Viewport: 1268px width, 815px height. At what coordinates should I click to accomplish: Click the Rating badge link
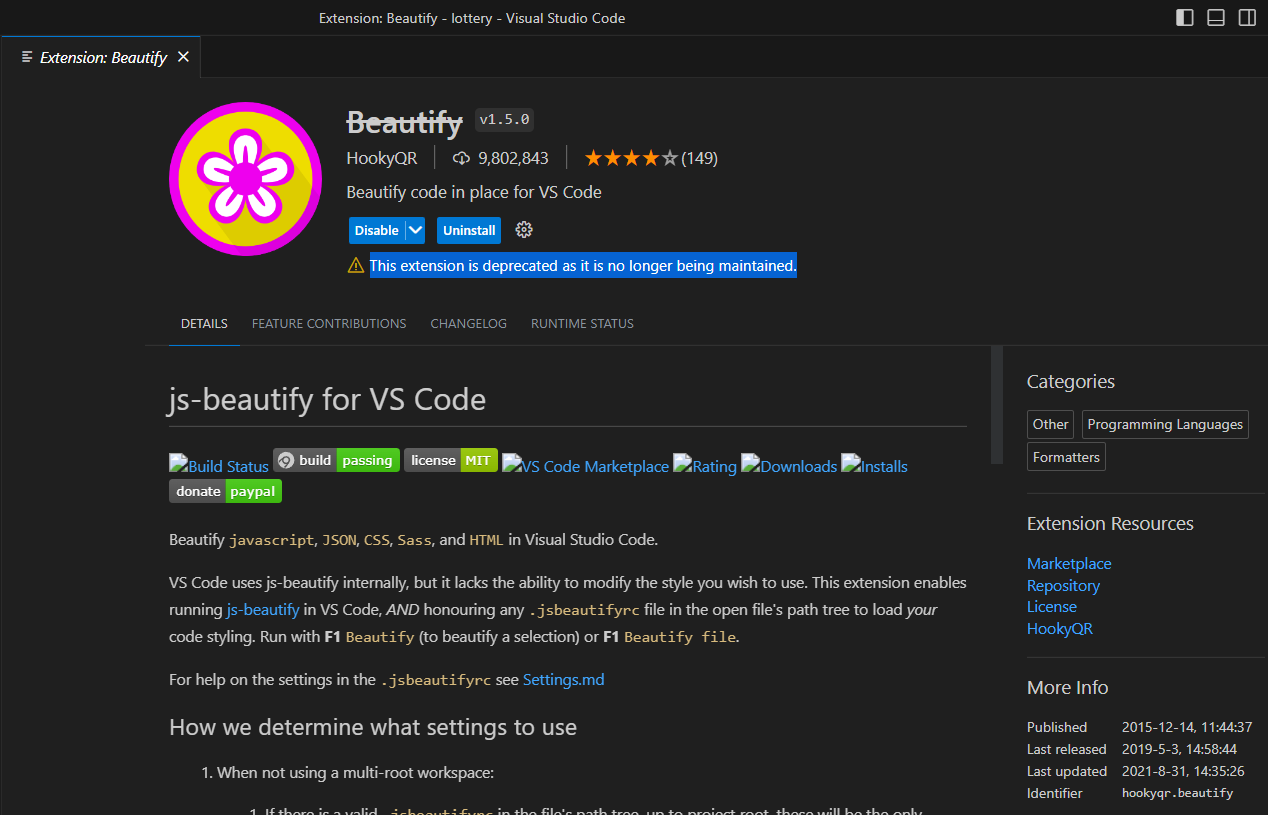[x=705, y=465]
